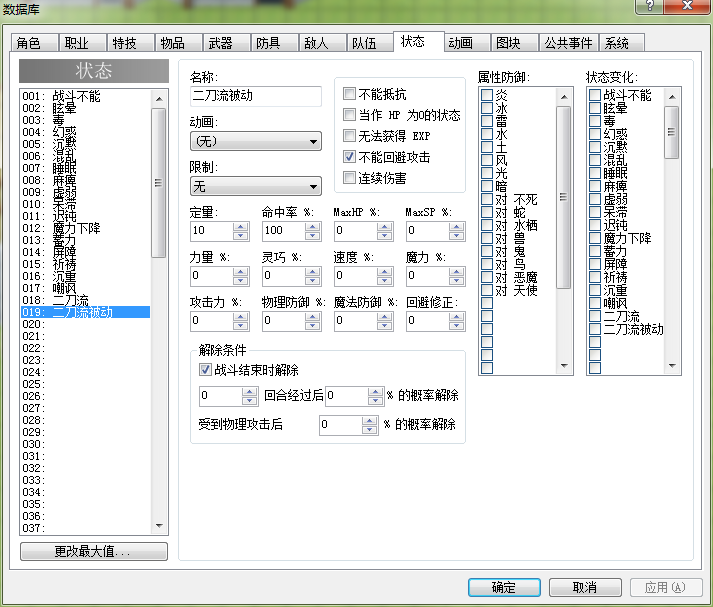The width and height of the screenshot is (713, 607).
Task: Select state 012: 魔力下降
Action: pyautogui.click(x=85, y=228)
